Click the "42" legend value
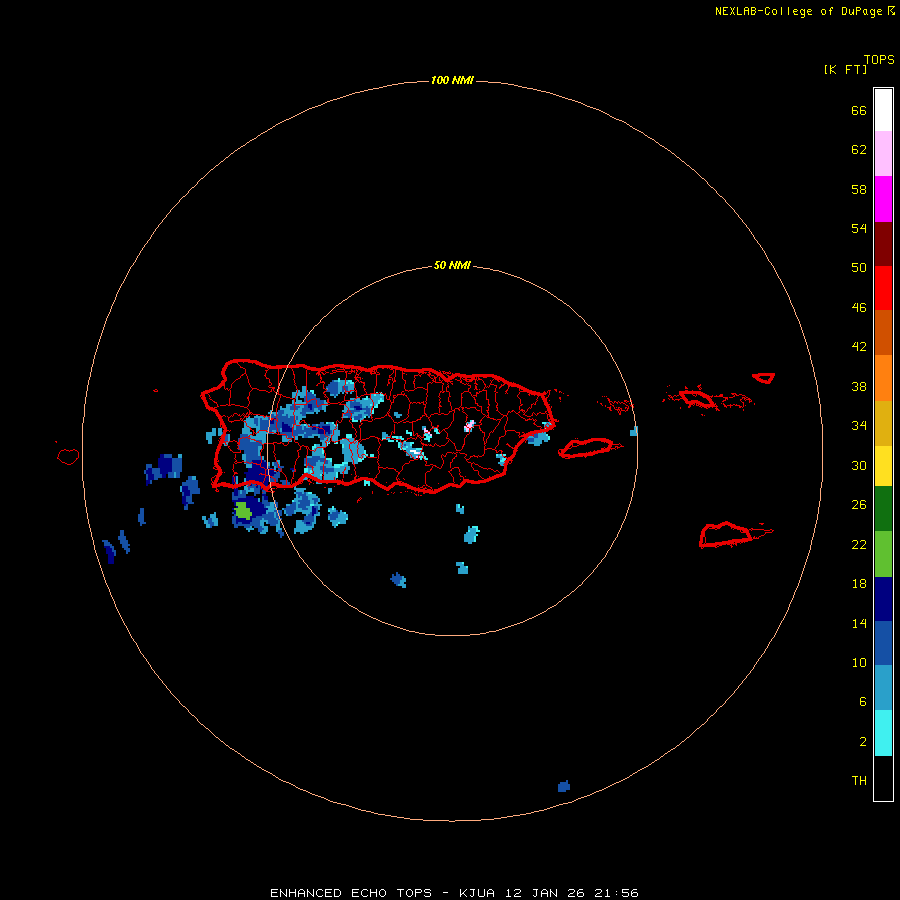 (859, 347)
